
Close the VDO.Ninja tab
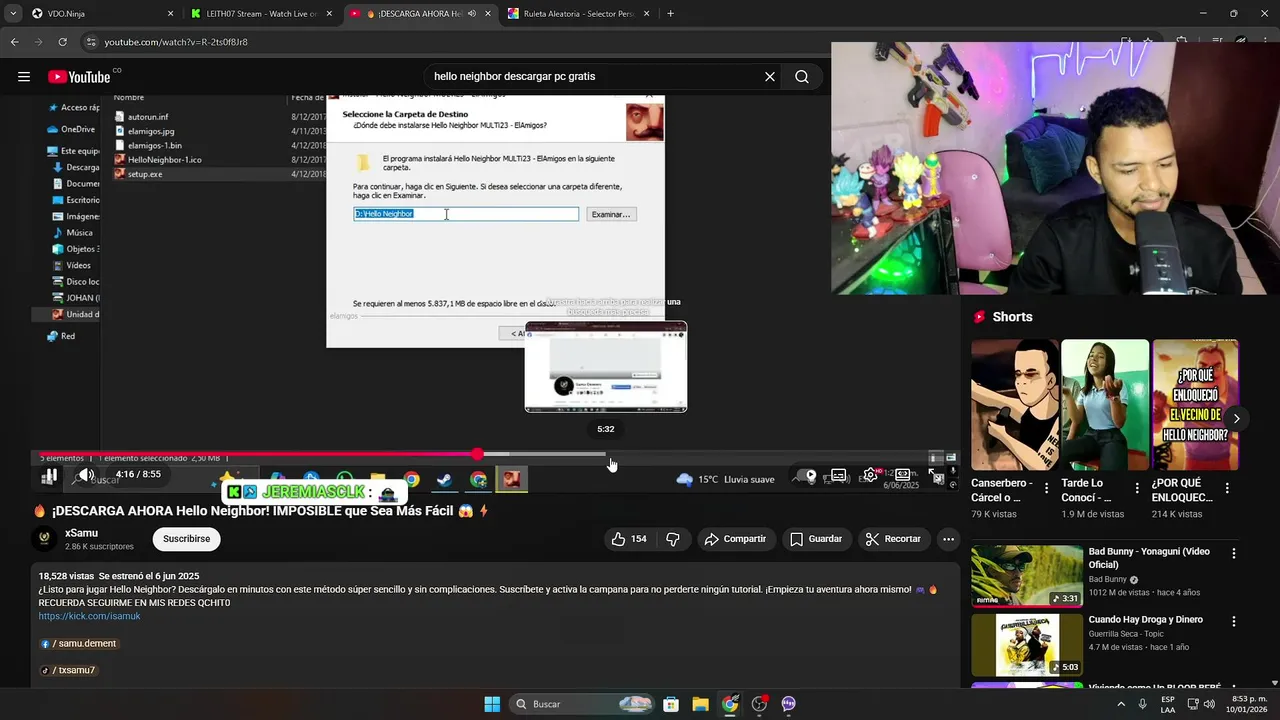170,14
